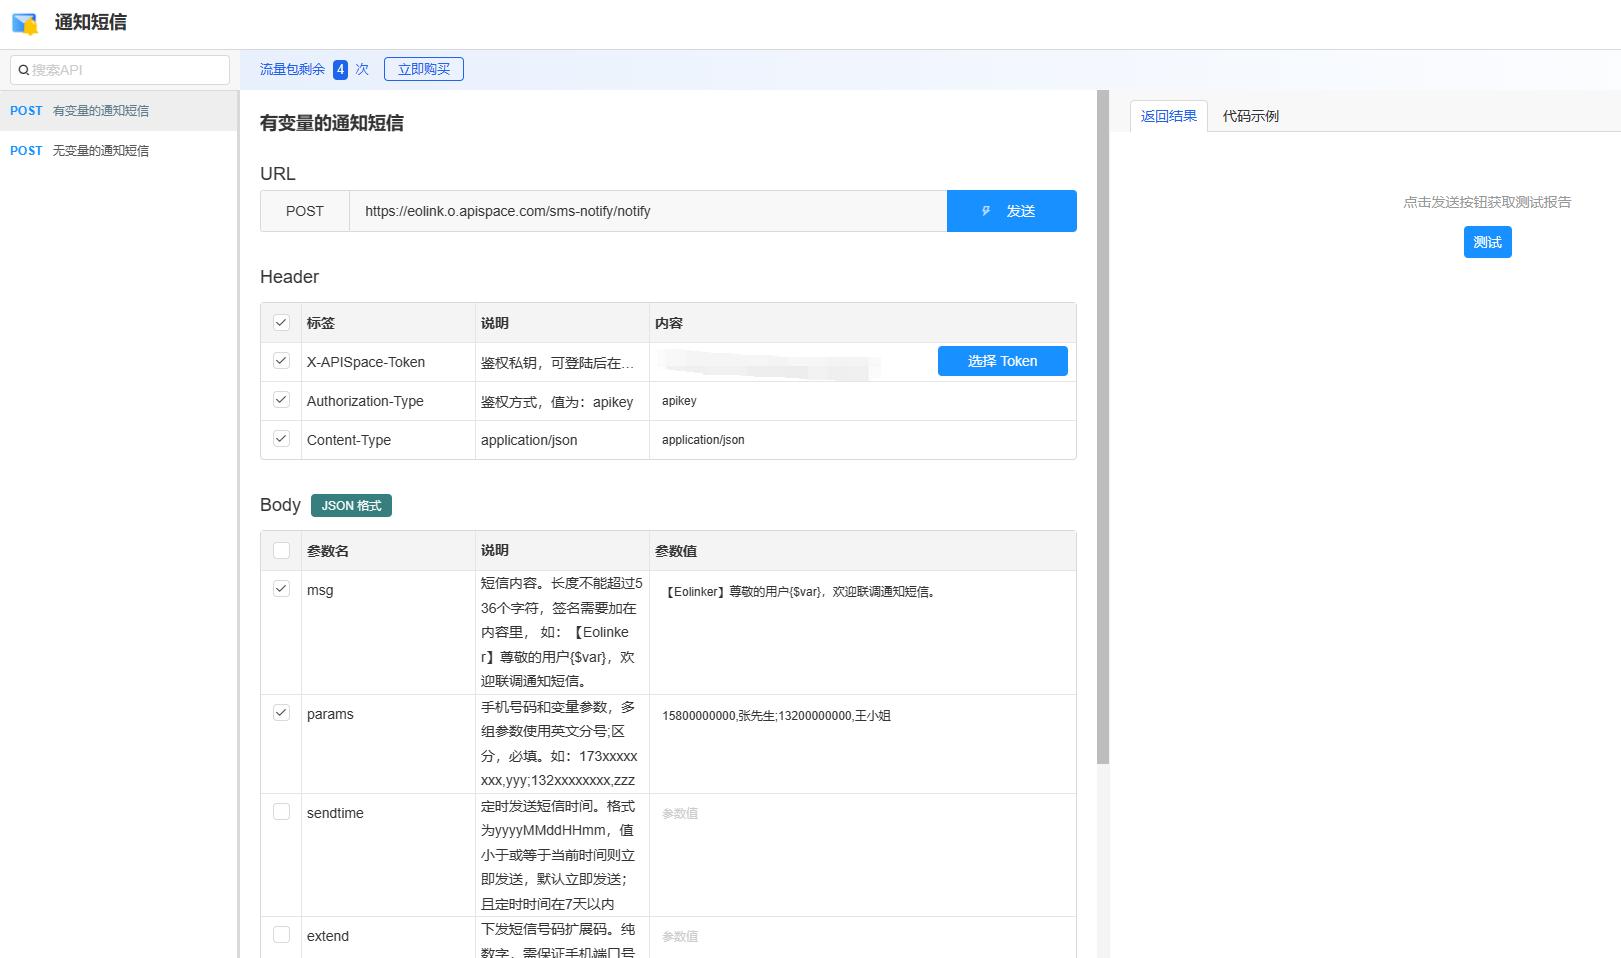Switch to the 返回结果 tab

[1168, 116]
